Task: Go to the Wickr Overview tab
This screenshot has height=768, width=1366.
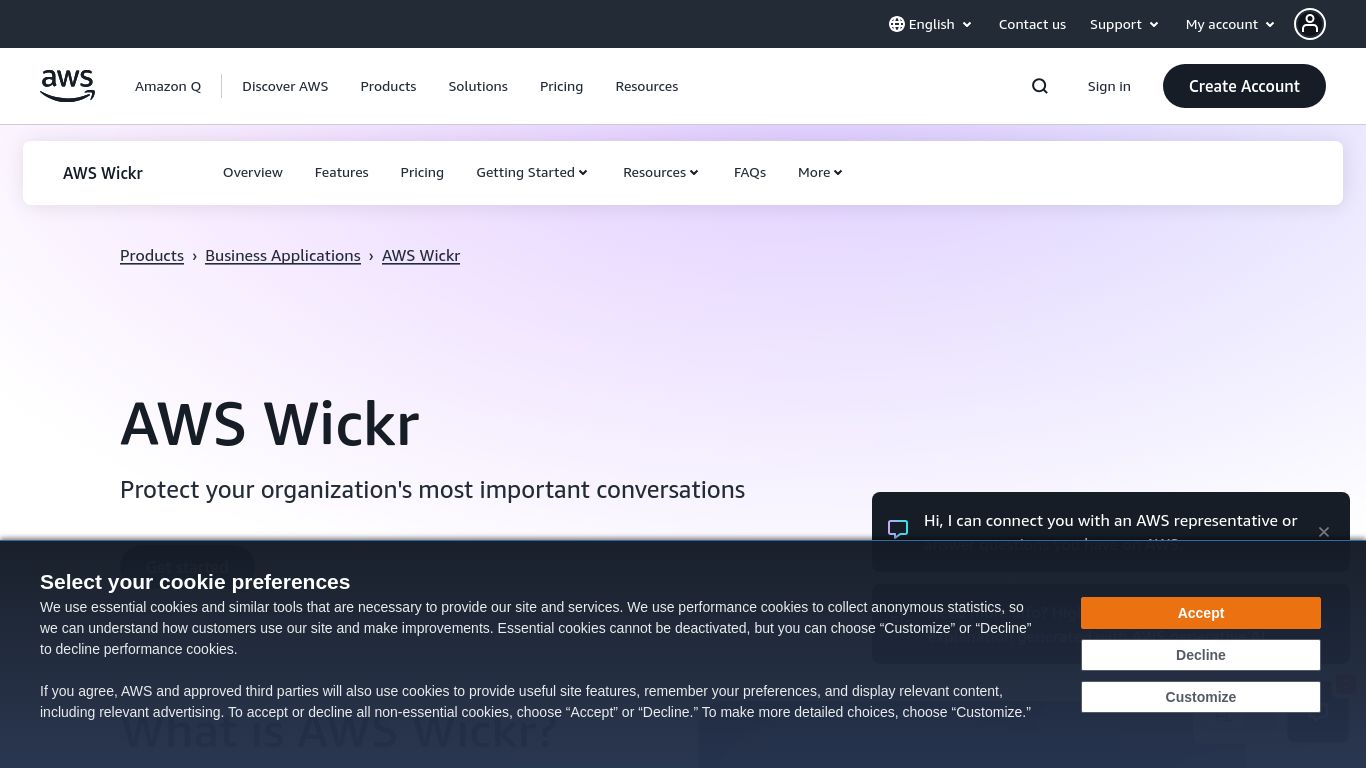Action: (253, 172)
